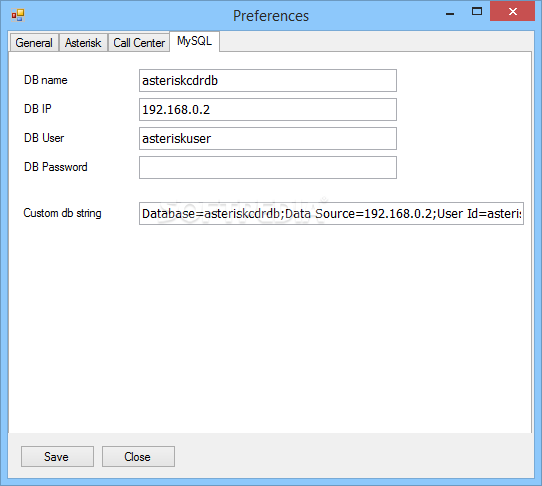The image size is (542, 486).
Task: Select the DB User field with asteriskuser
Action: [268, 139]
